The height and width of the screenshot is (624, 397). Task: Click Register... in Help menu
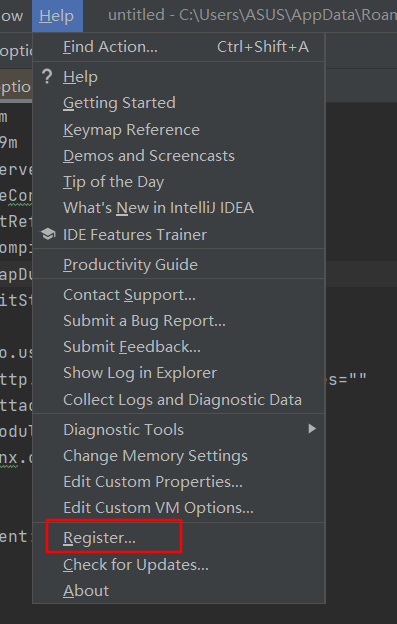tap(179, 538)
